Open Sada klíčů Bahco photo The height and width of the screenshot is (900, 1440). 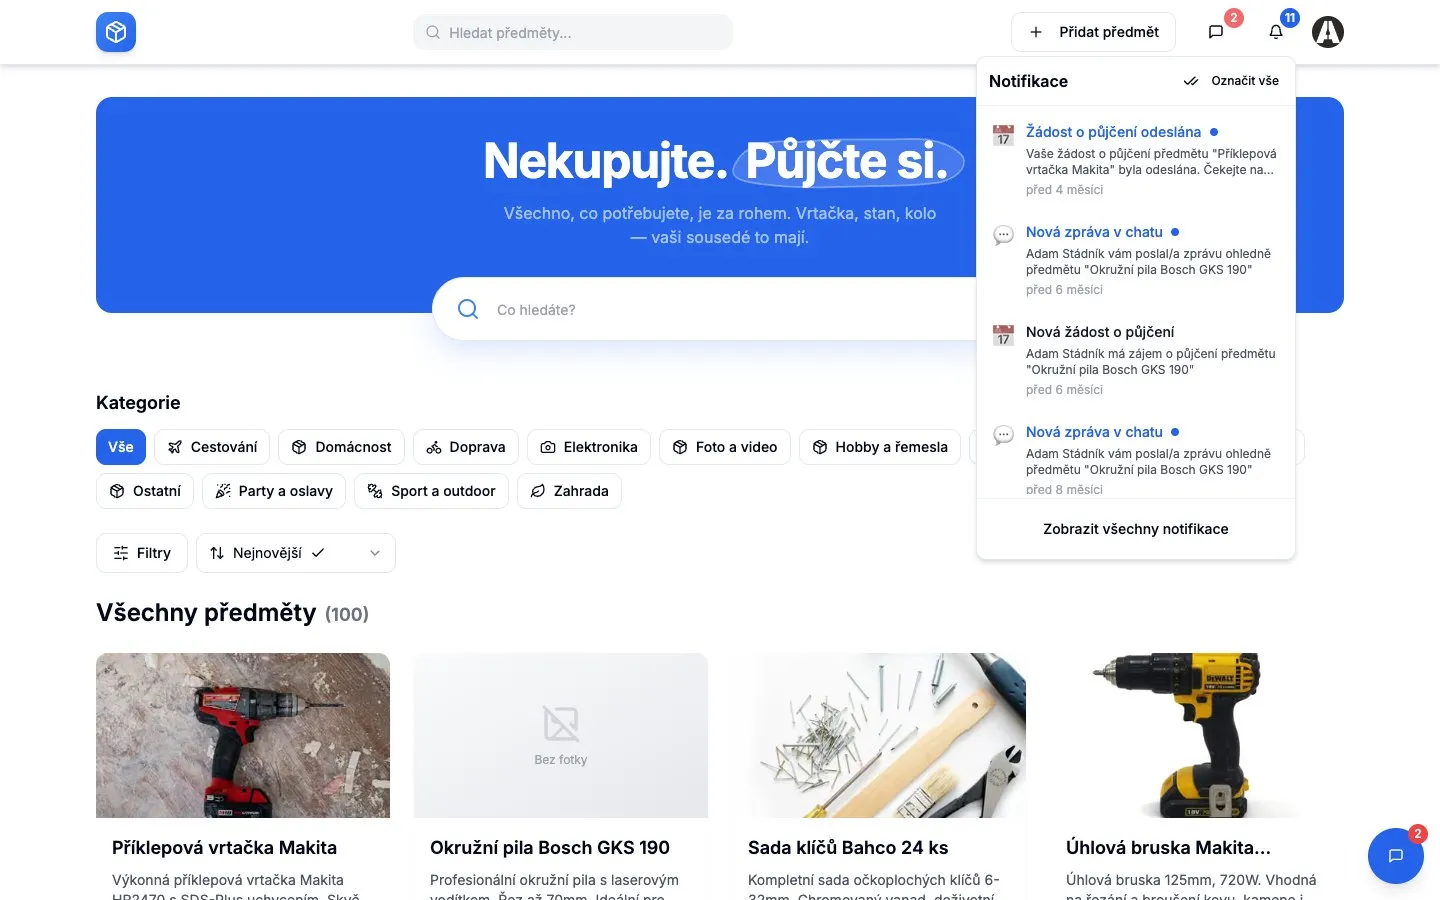tap(879, 735)
